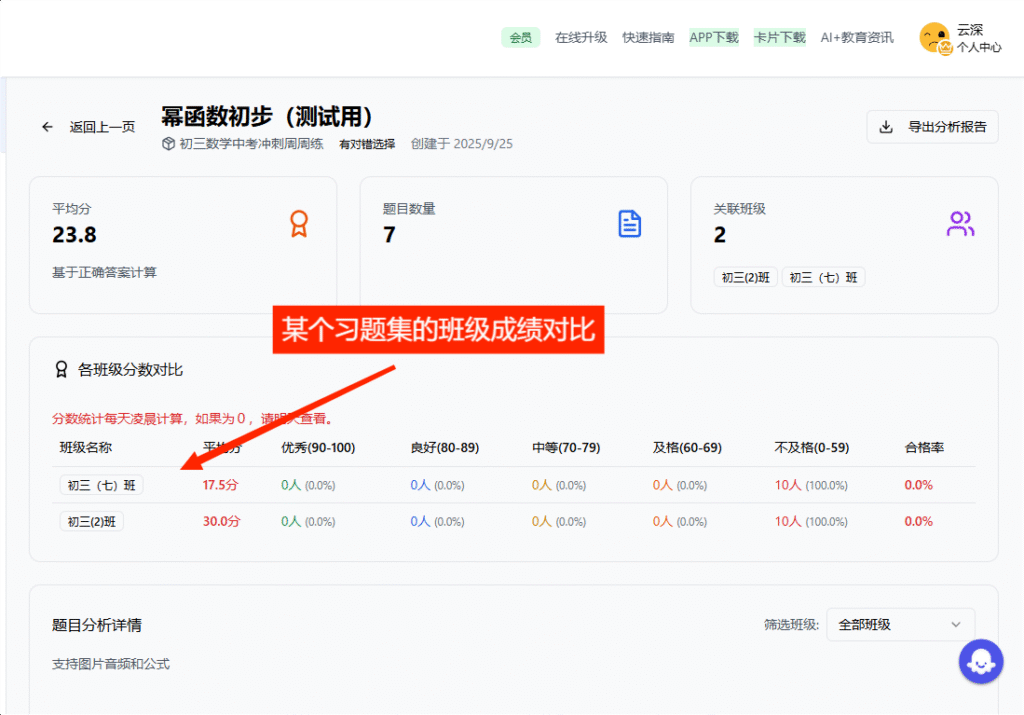Click the cube icon beside the collection name

coord(168,144)
